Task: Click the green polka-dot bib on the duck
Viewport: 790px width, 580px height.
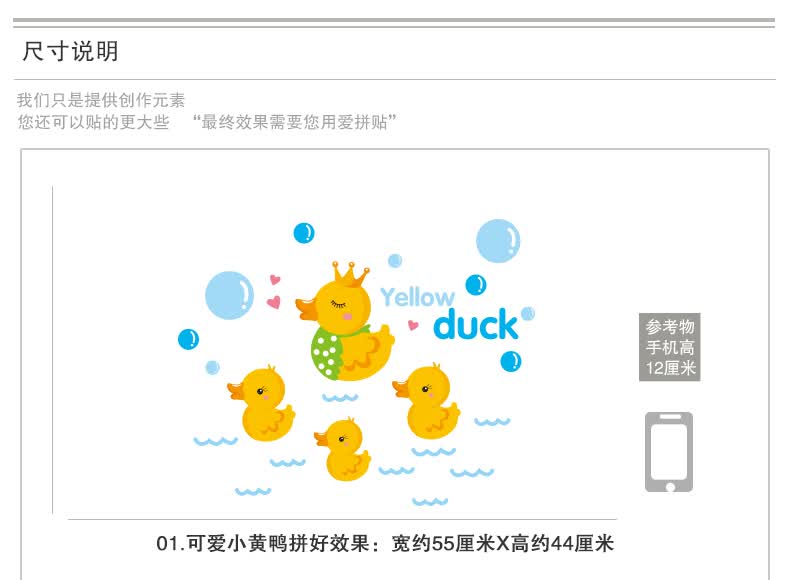Action: point(327,352)
